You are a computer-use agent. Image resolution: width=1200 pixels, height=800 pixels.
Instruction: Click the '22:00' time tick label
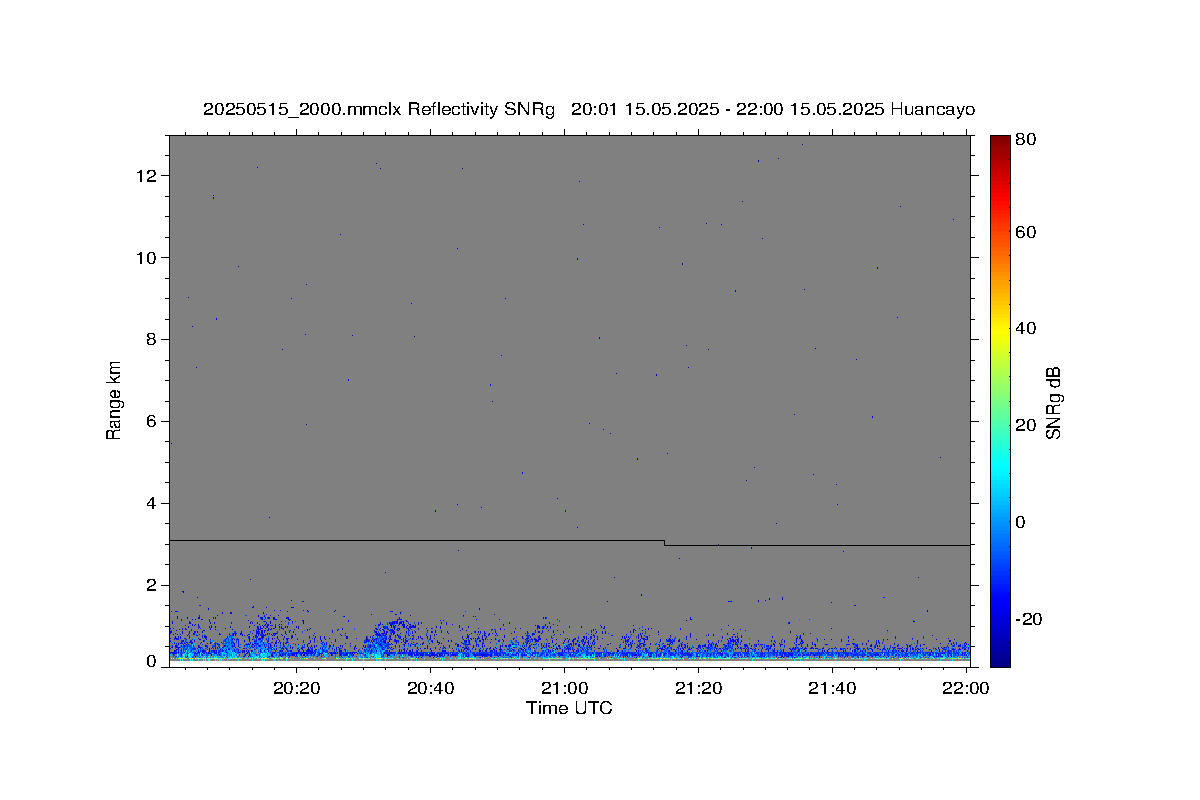click(x=966, y=688)
